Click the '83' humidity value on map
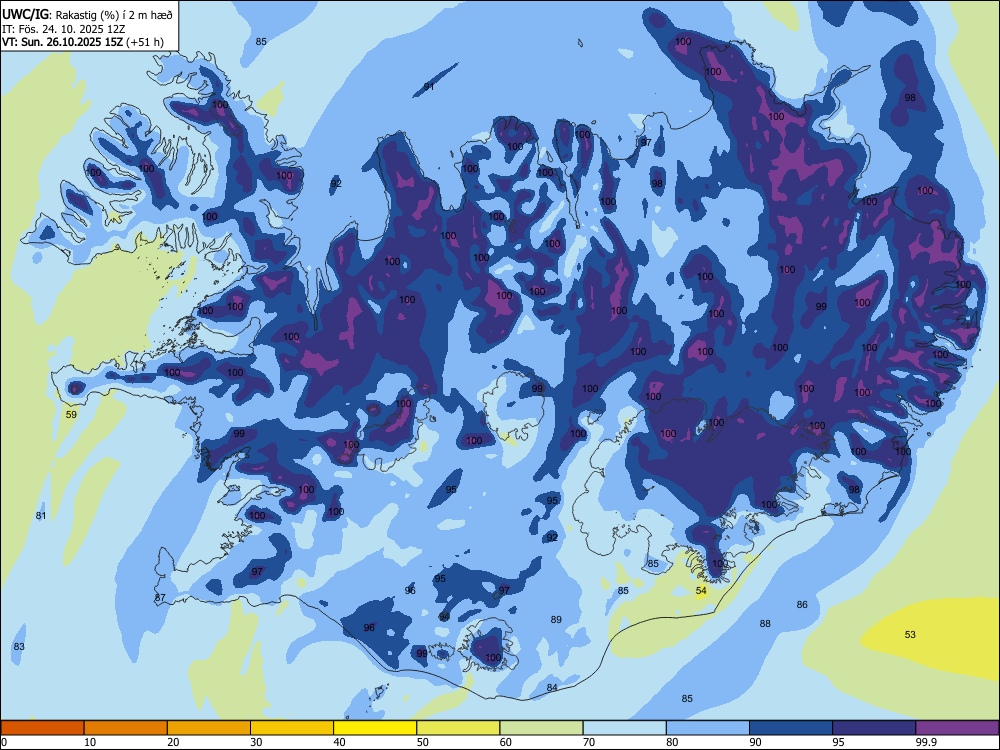The width and height of the screenshot is (1000, 750). [x=19, y=647]
